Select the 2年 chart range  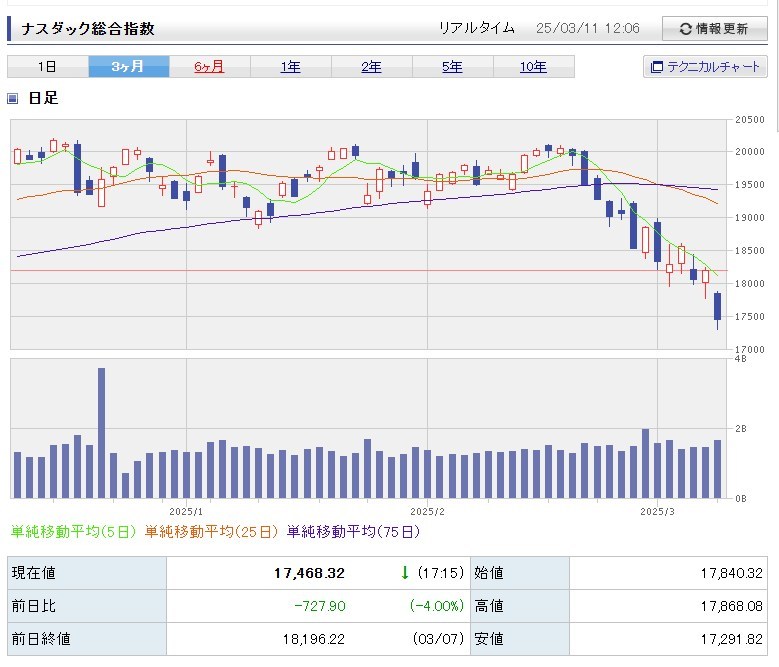371,67
